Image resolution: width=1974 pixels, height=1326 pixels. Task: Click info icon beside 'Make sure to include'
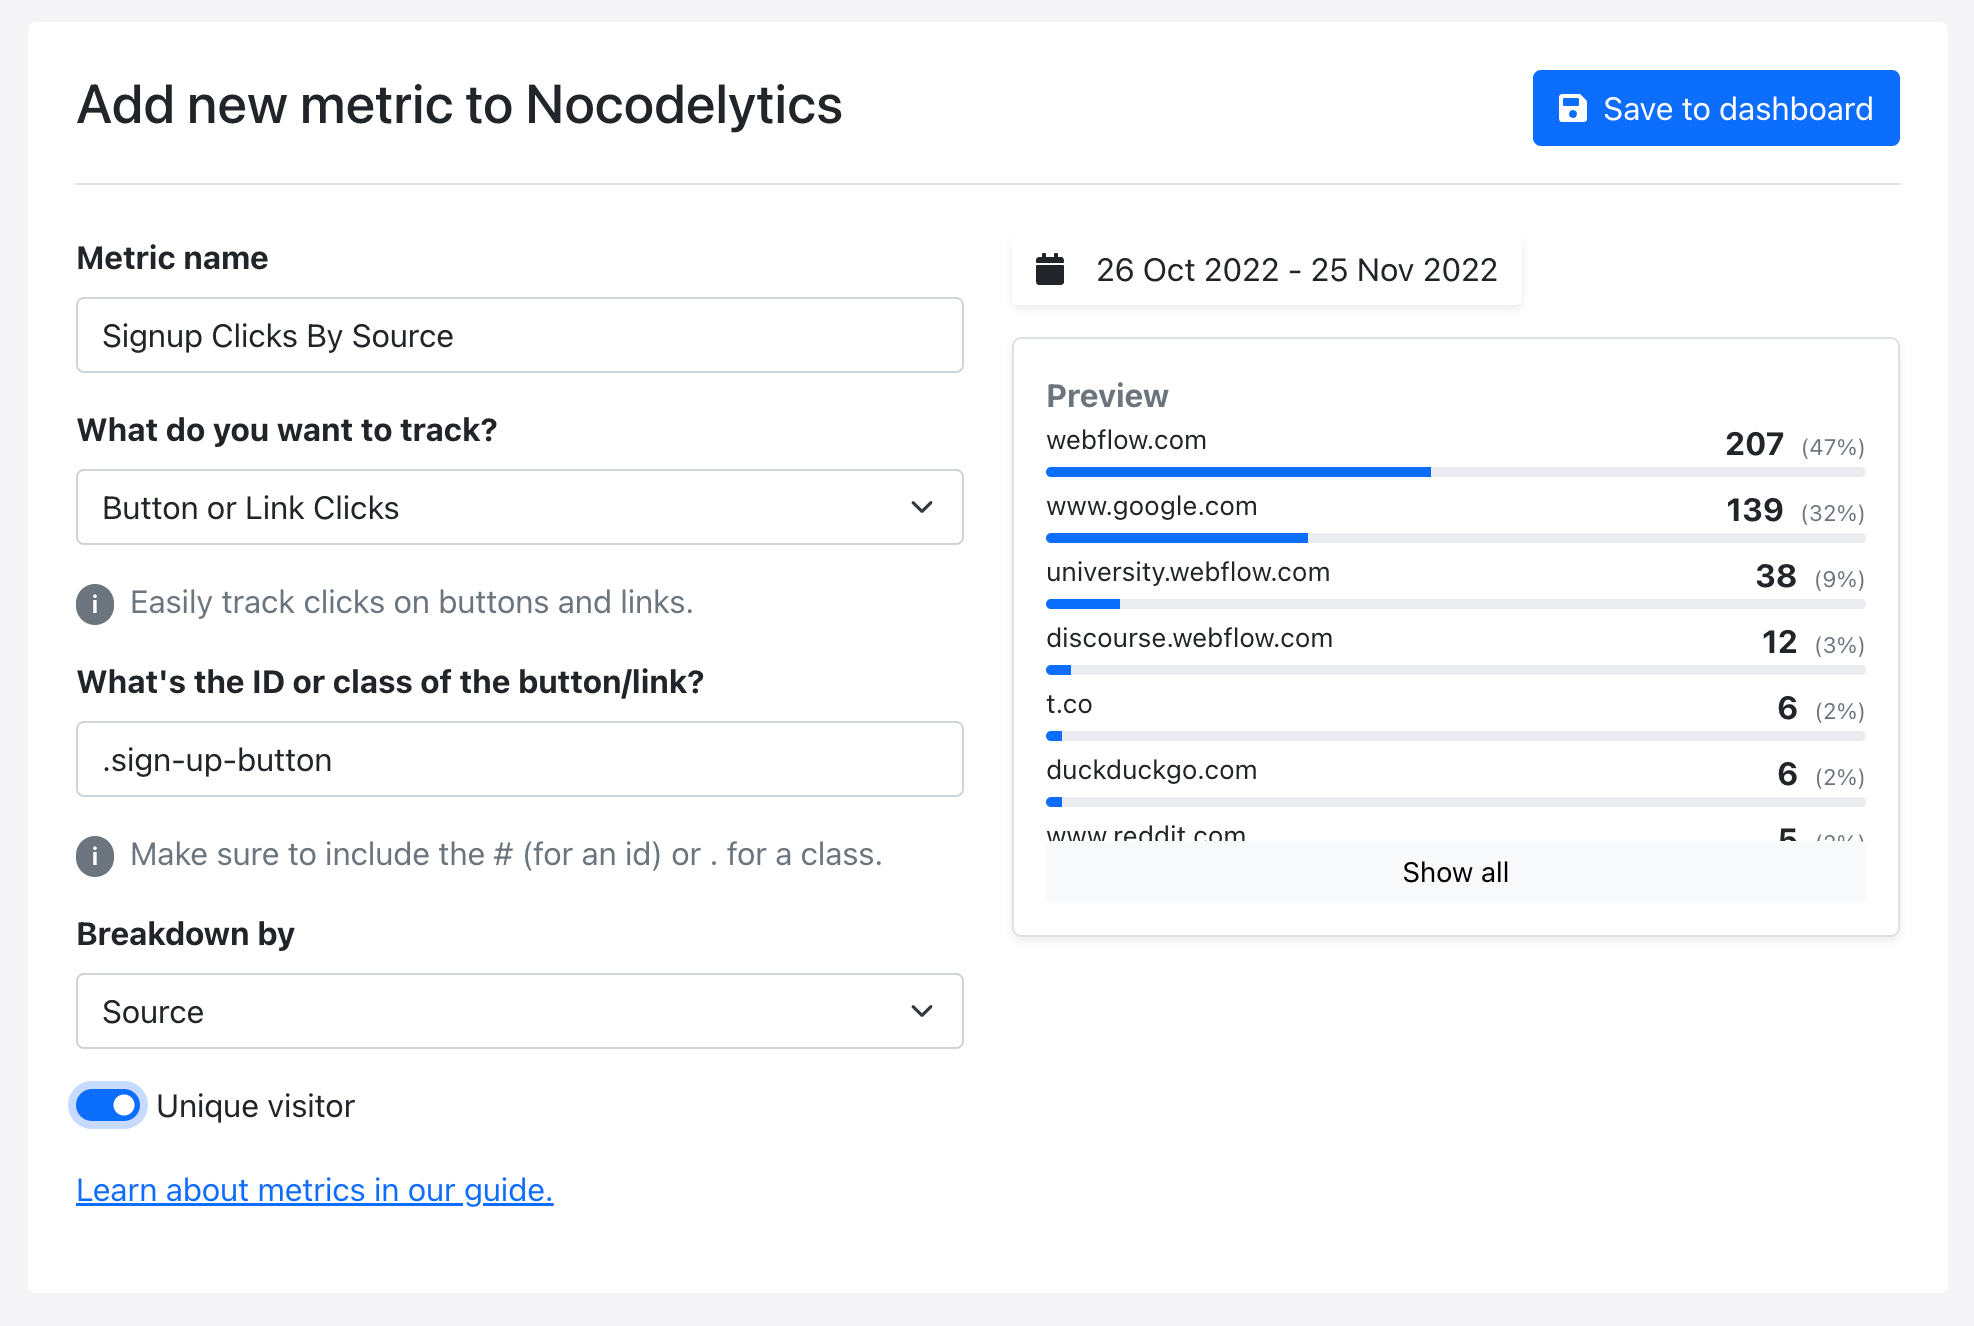point(95,856)
